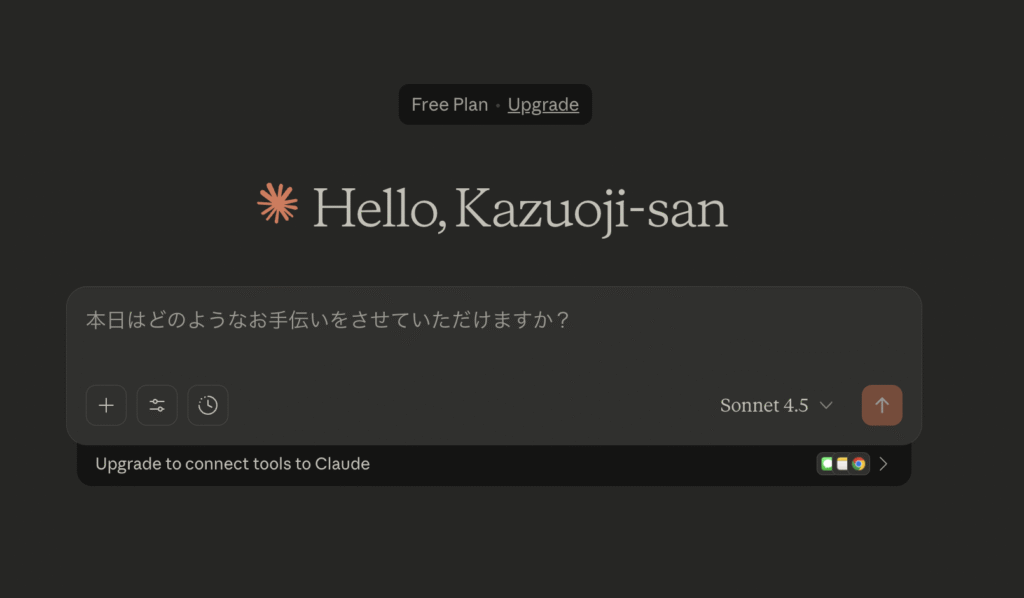Click the plus icon to add attachments

coord(106,405)
